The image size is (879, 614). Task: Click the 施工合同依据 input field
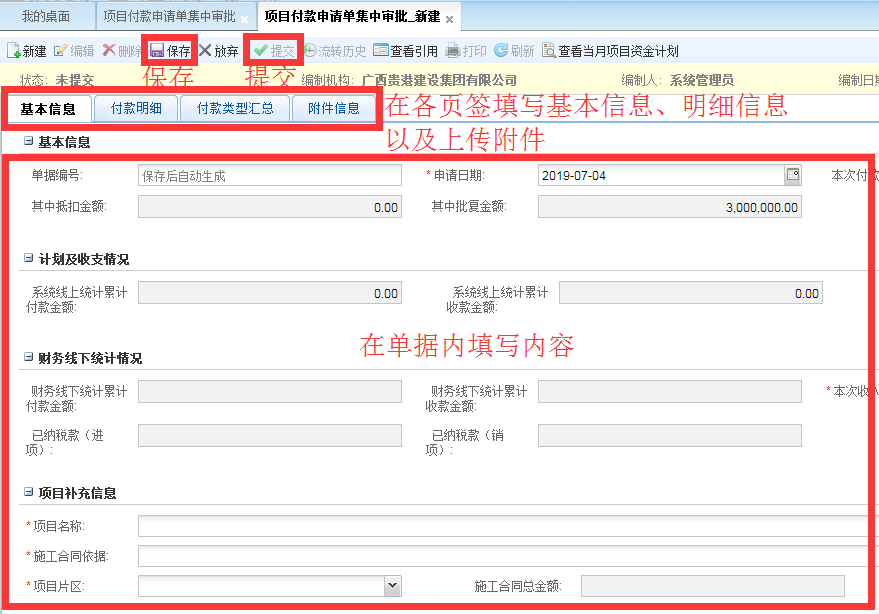pyautogui.click(x=500, y=556)
